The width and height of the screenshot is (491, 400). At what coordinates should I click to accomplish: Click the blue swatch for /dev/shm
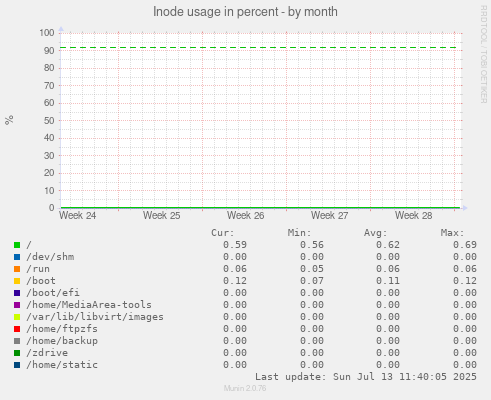[17, 257]
